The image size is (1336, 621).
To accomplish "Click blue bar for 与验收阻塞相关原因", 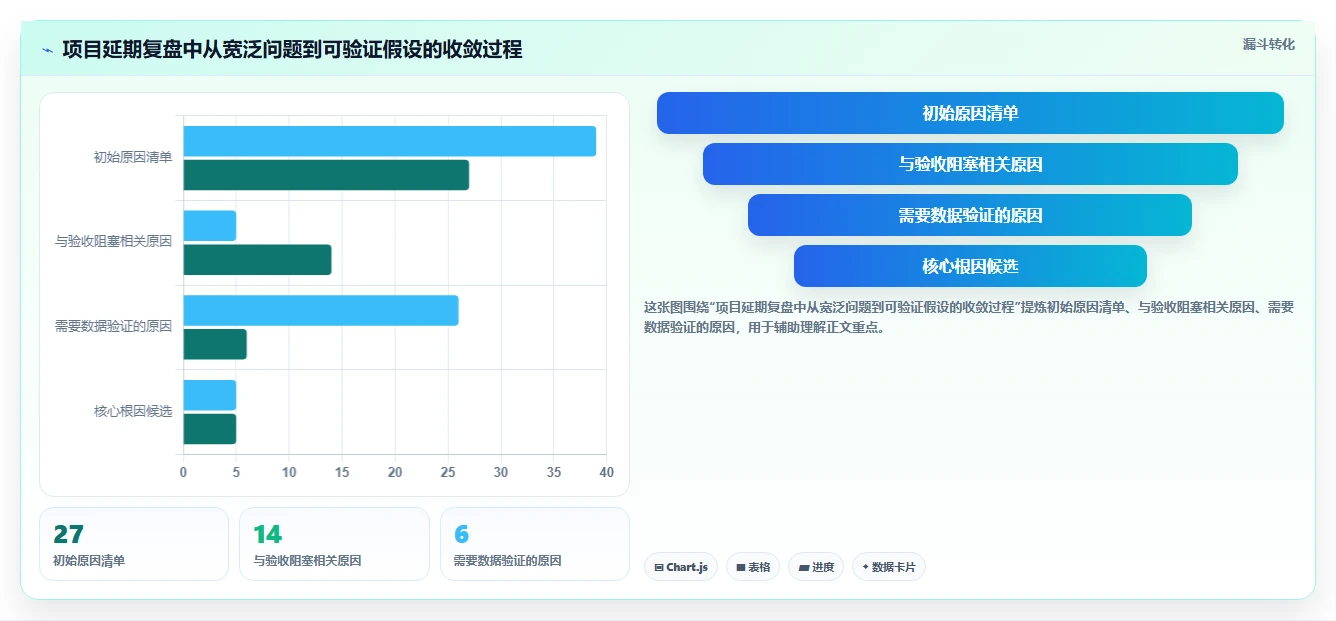I will pyautogui.click(x=209, y=226).
